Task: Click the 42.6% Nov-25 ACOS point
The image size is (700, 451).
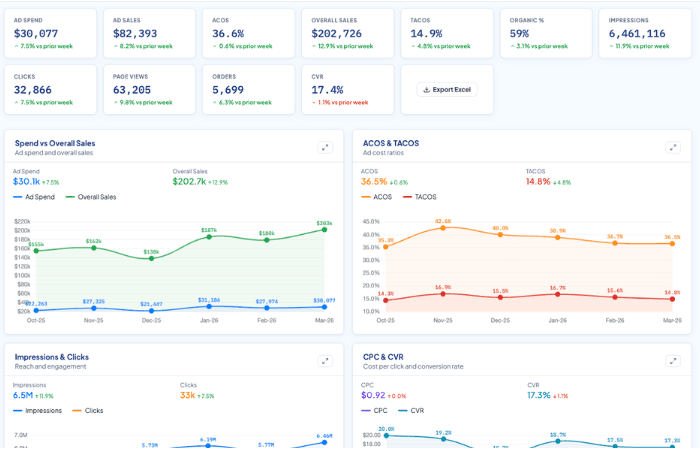Action: pyautogui.click(x=443, y=228)
